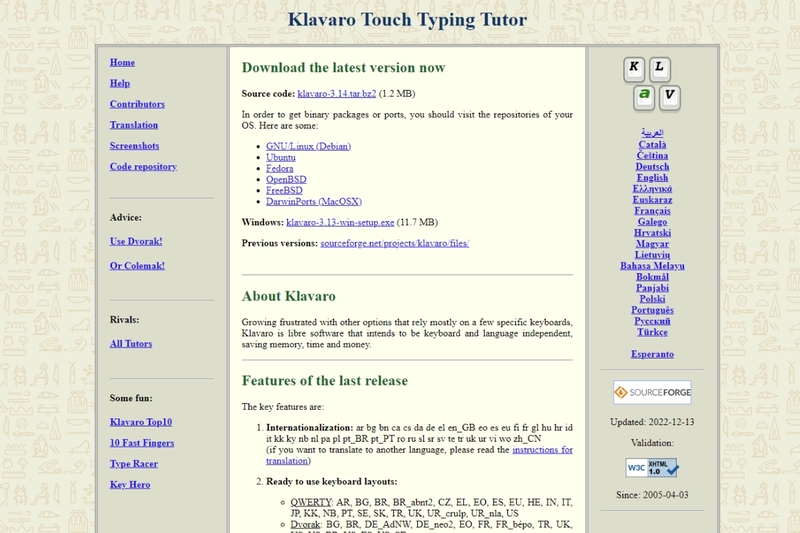
Task: Switch language to Français
Action: tap(652, 211)
